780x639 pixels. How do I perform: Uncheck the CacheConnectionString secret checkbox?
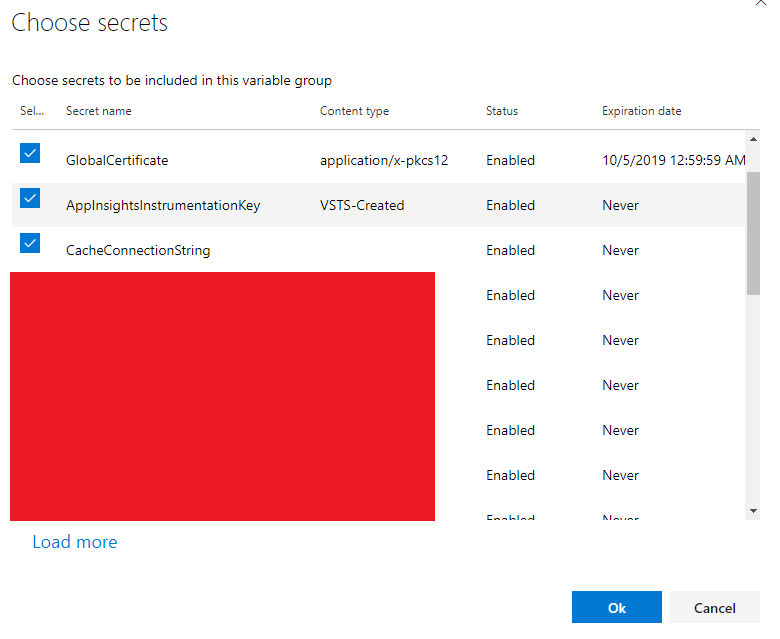[30, 243]
